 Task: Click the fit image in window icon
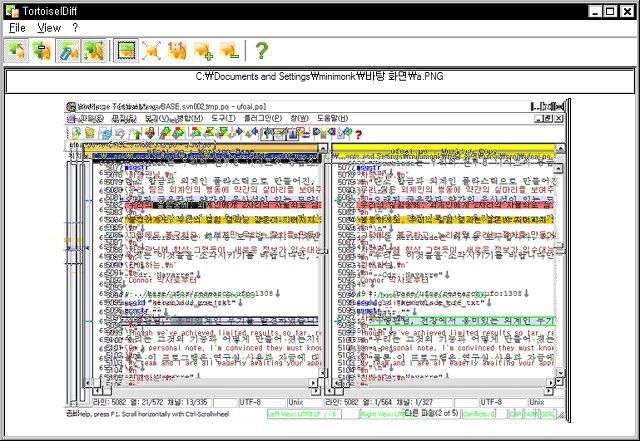pos(151,51)
